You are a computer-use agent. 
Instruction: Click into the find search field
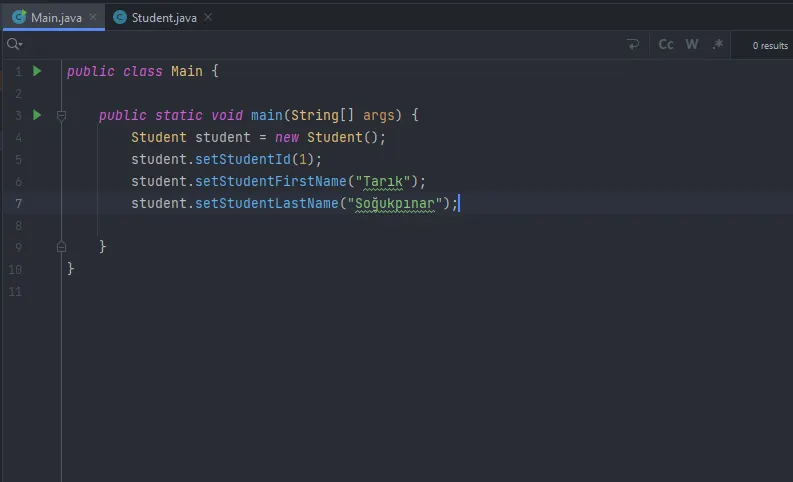click(x=324, y=45)
